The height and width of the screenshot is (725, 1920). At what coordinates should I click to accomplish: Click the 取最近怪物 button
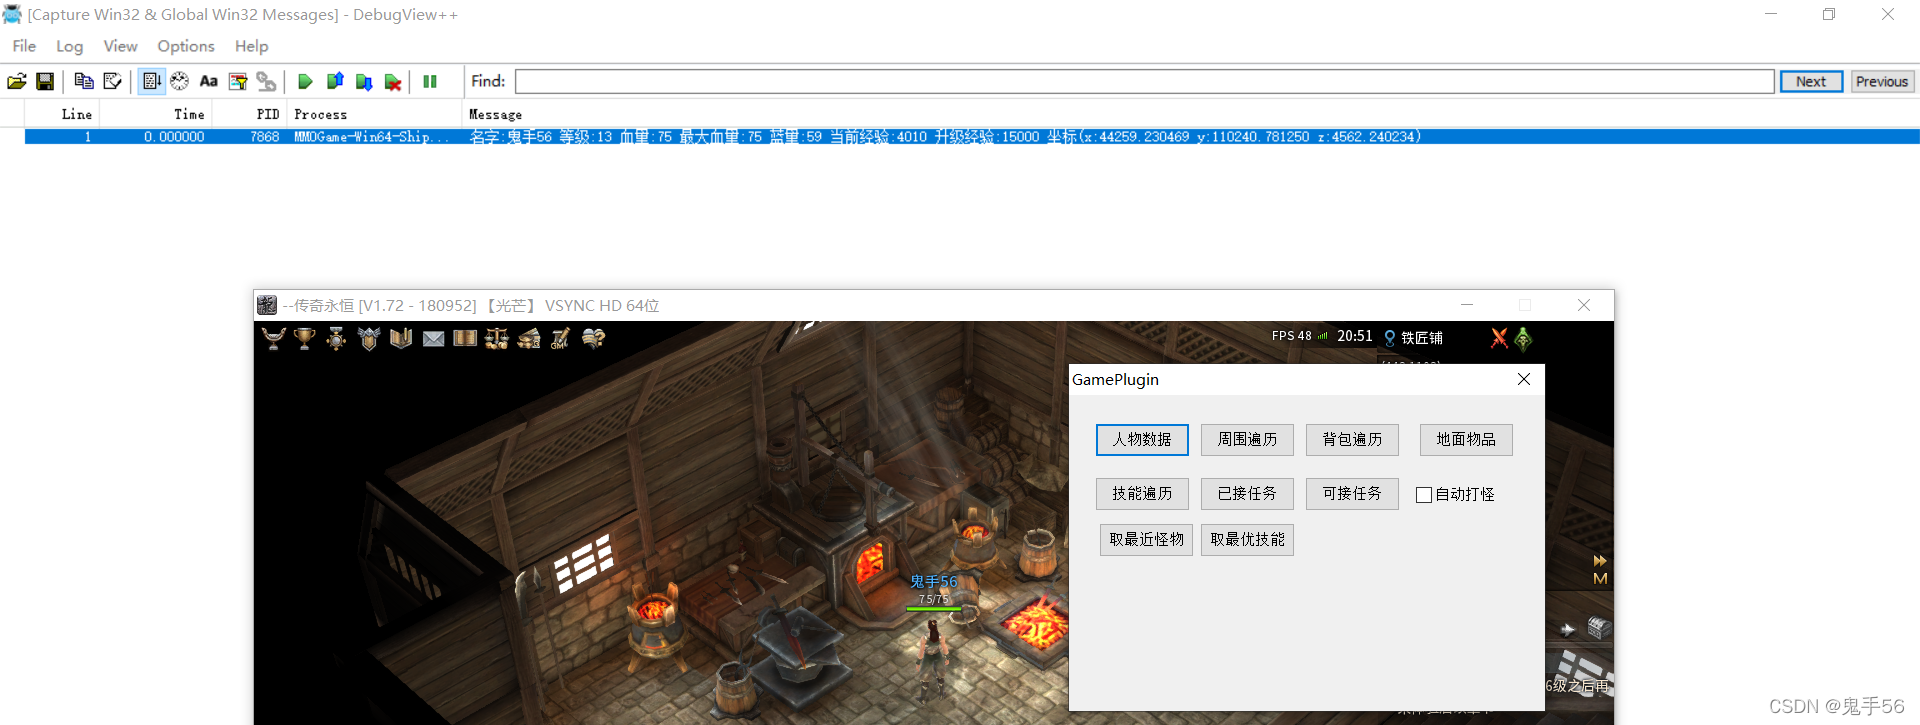click(1146, 540)
